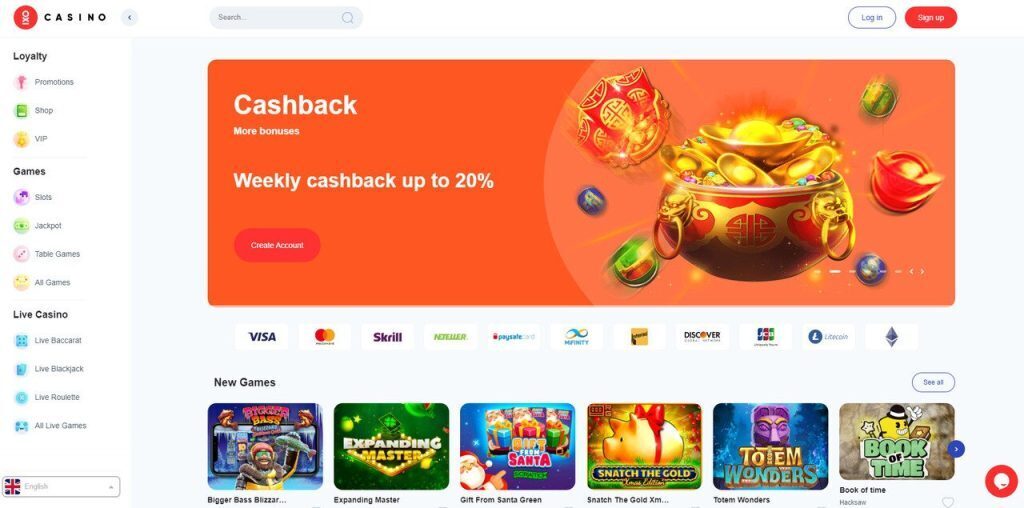Open the Slots games icon
1024x508 pixels.
click(22, 197)
